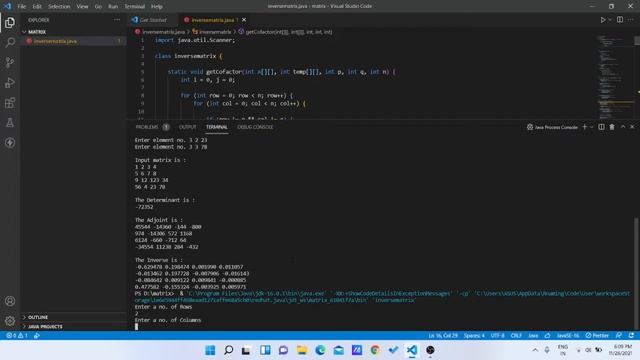The height and width of the screenshot is (360, 640).
Task: Change indentation via Spaces: 4
Action: (474, 336)
